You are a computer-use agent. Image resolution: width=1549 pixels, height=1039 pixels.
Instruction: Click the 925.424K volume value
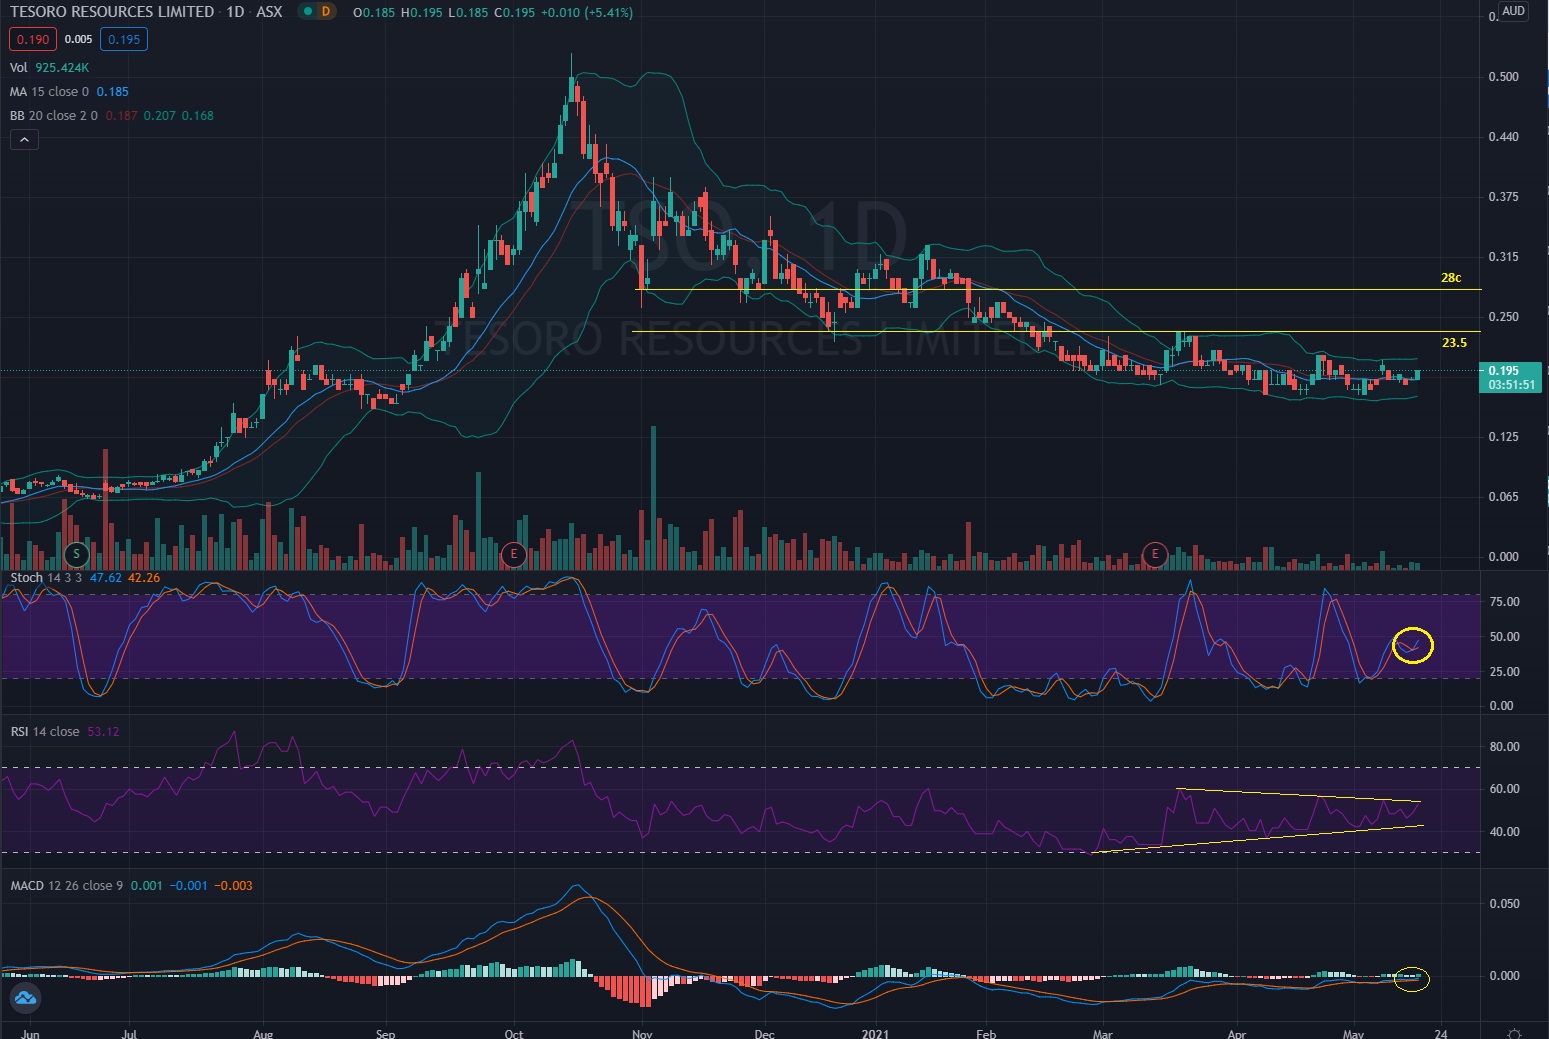[x=61, y=67]
